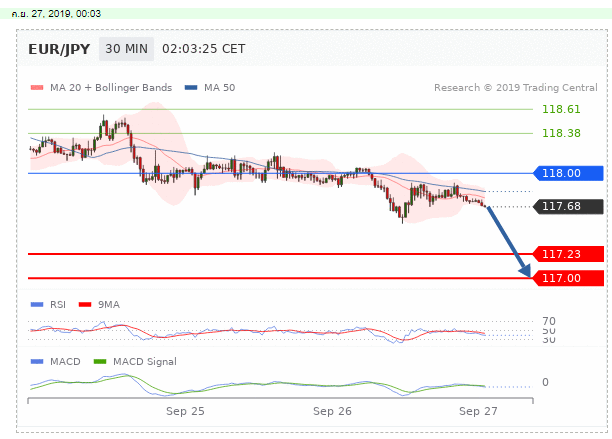Click the MACD zero level label
This screenshot has height=439, width=612.
[545, 382]
